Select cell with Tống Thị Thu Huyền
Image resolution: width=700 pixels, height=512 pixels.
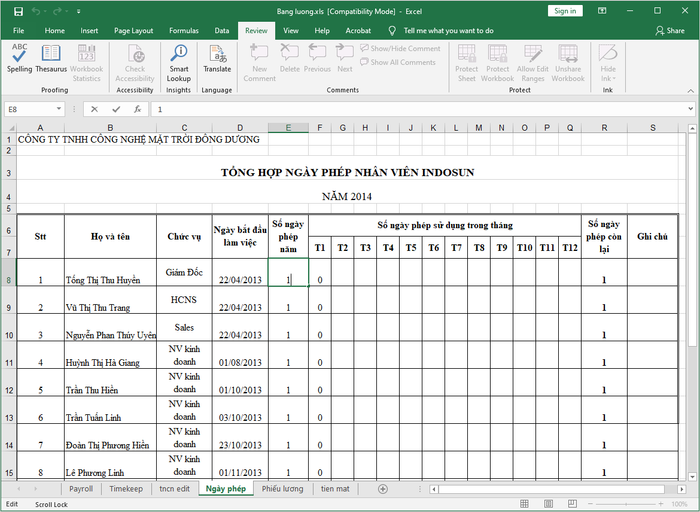point(110,272)
